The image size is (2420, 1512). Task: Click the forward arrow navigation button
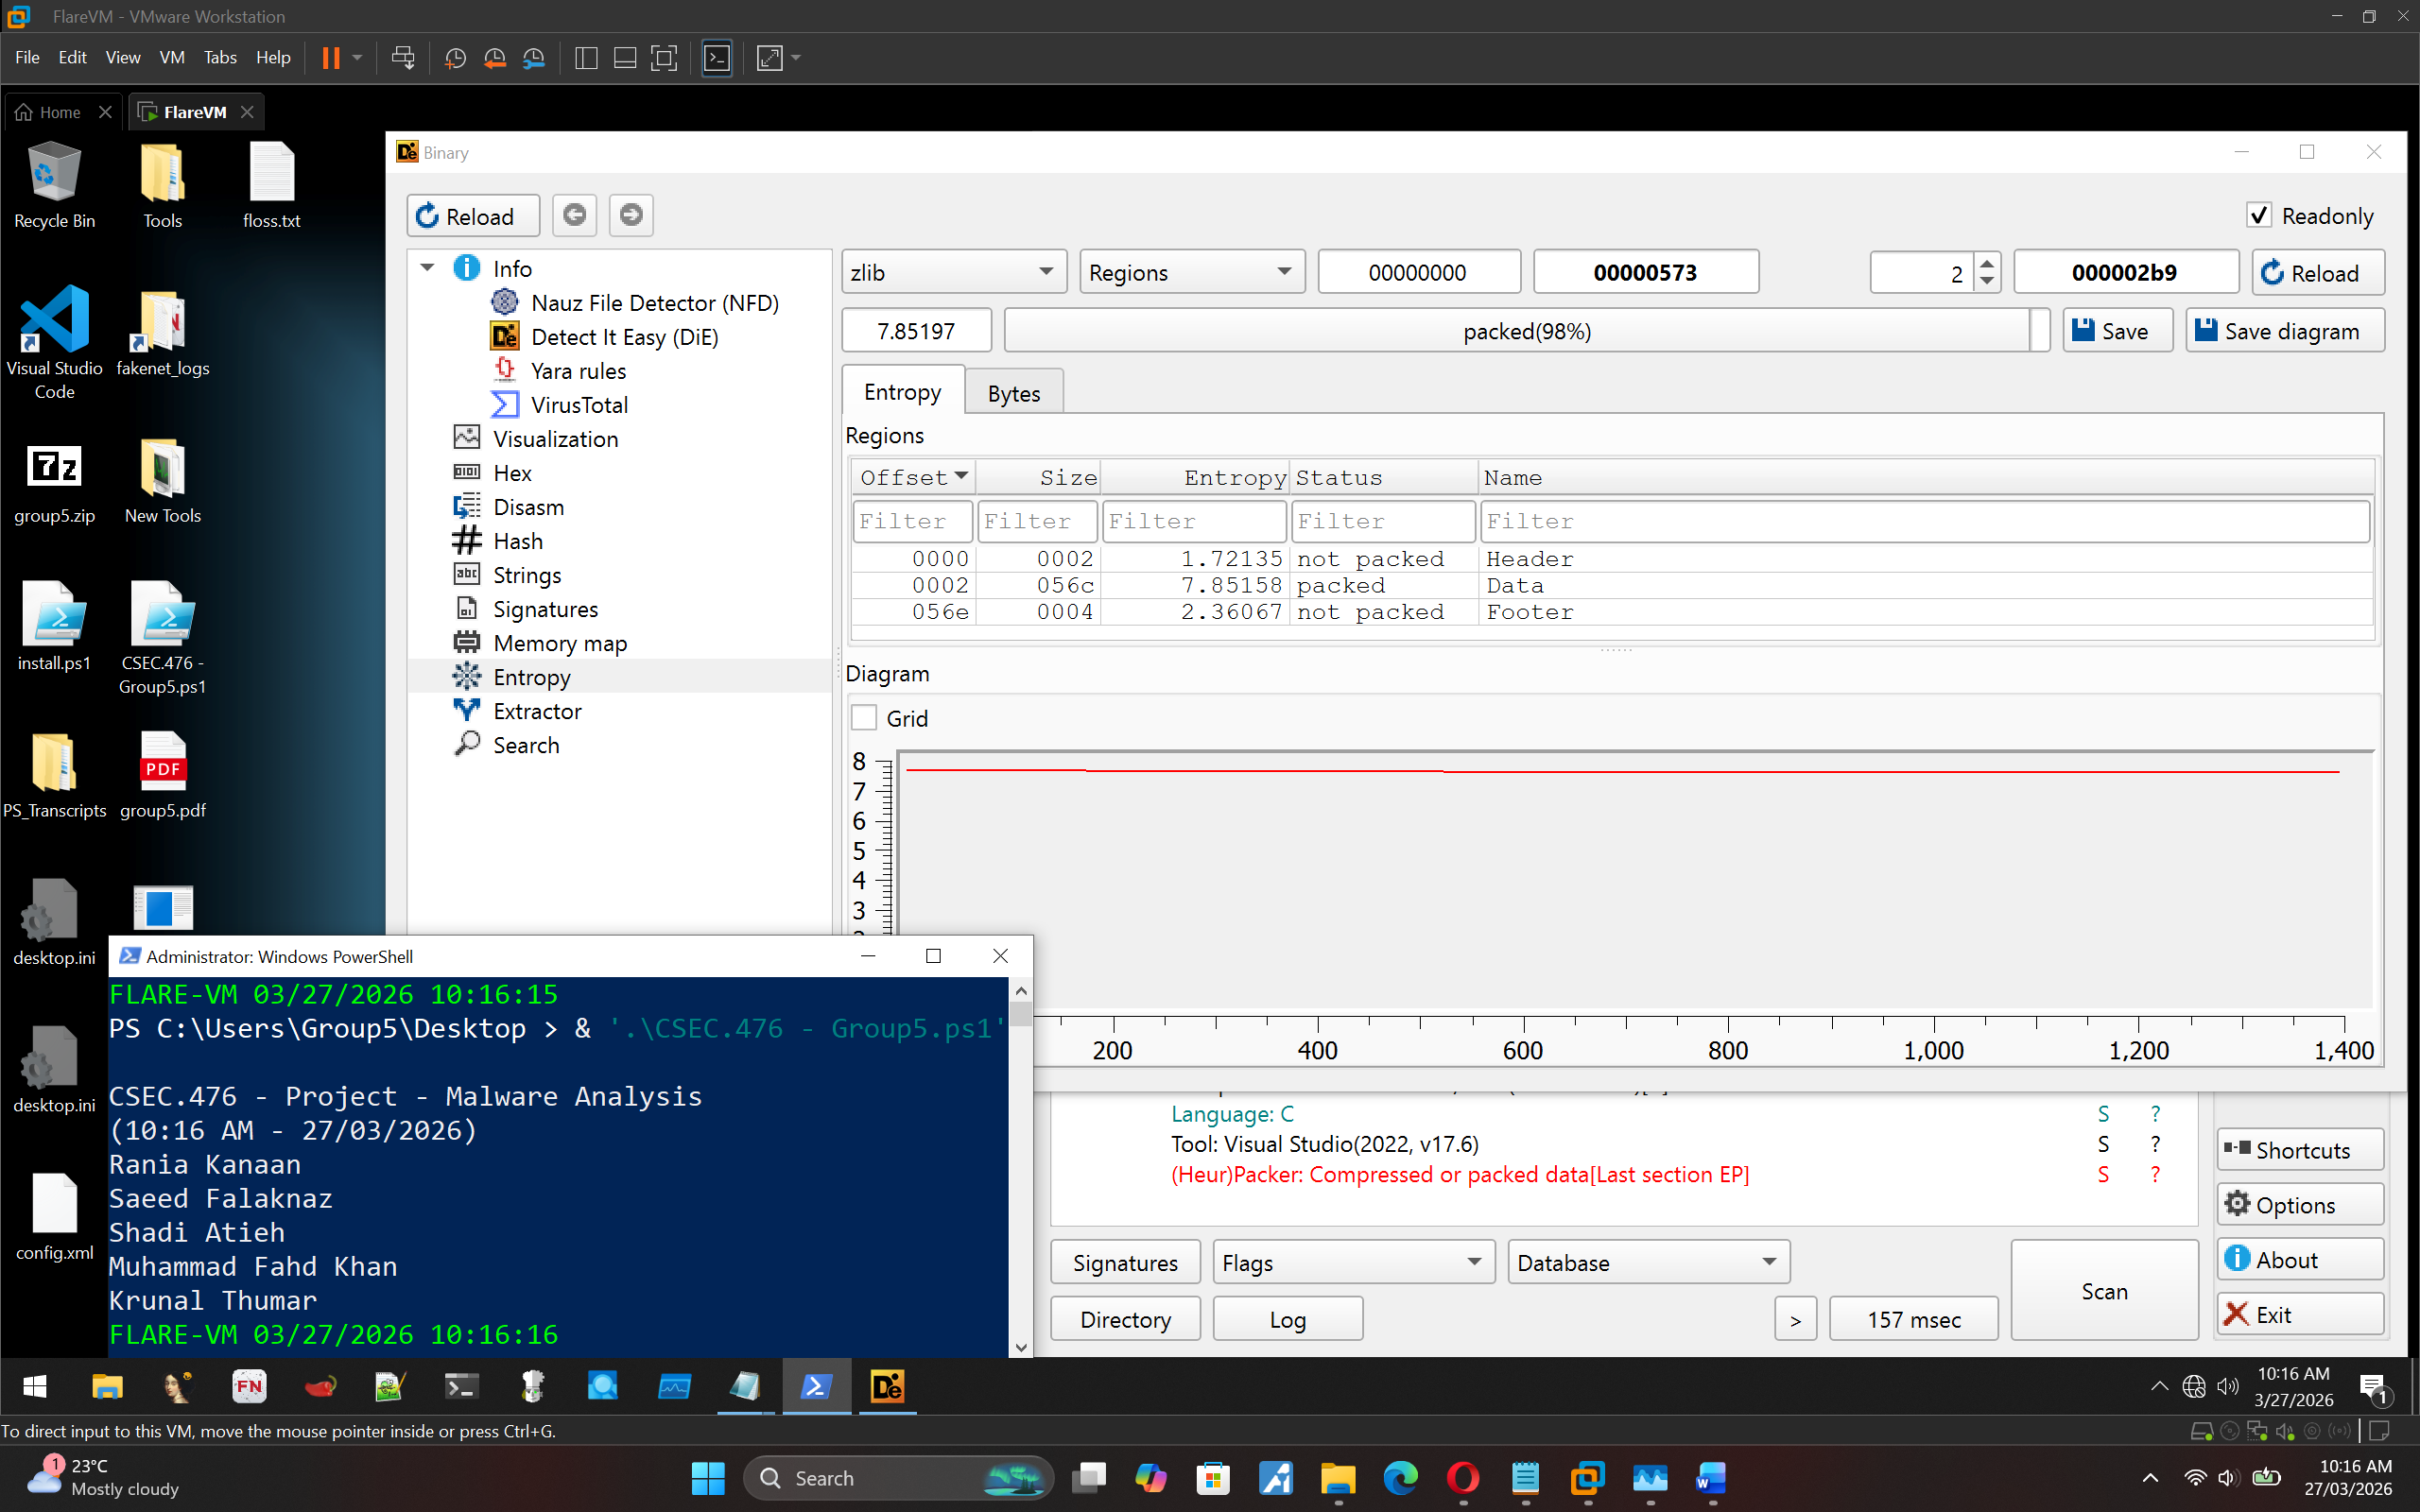pyautogui.click(x=631, y=215)
